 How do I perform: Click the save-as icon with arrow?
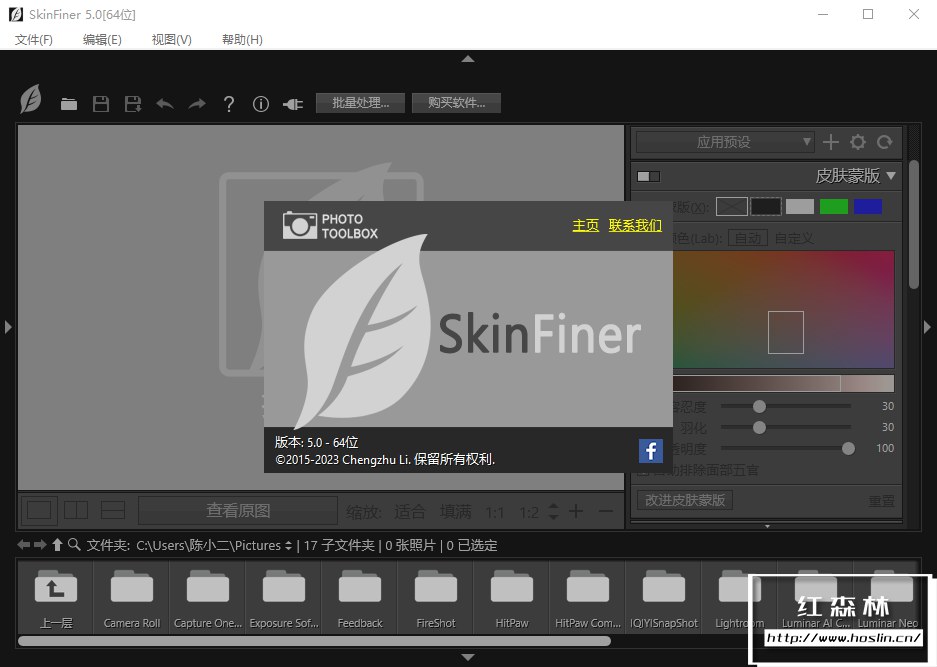[133, 104]
